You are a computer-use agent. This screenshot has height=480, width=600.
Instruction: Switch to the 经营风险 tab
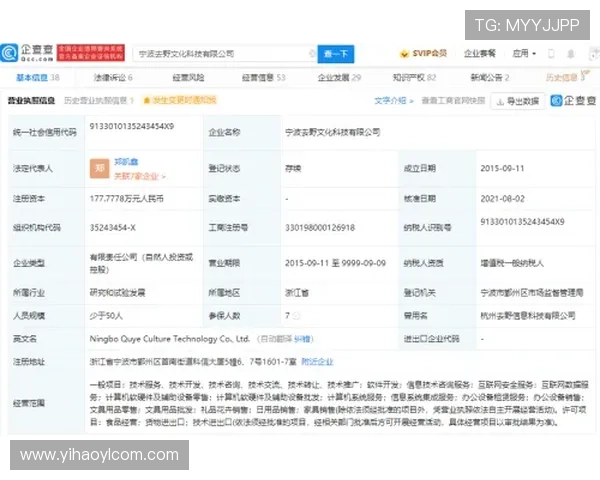[x=188, y=78]
